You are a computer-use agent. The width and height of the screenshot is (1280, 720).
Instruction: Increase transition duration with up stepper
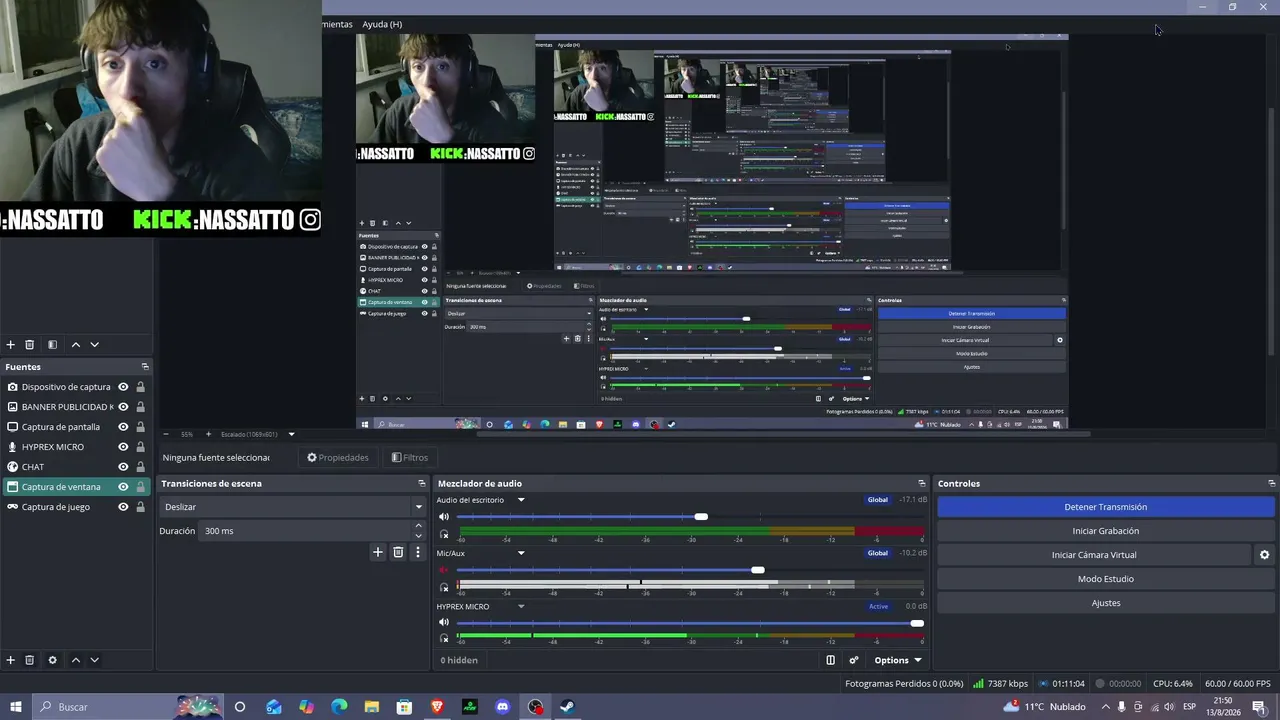419,527
